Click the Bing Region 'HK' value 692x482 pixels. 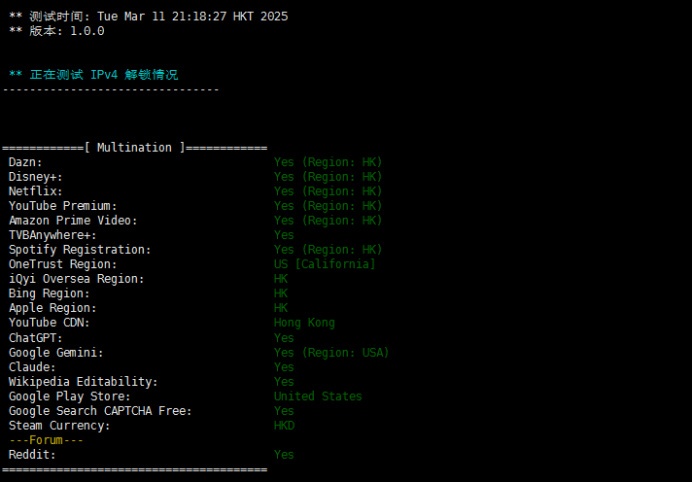point(281,293)
